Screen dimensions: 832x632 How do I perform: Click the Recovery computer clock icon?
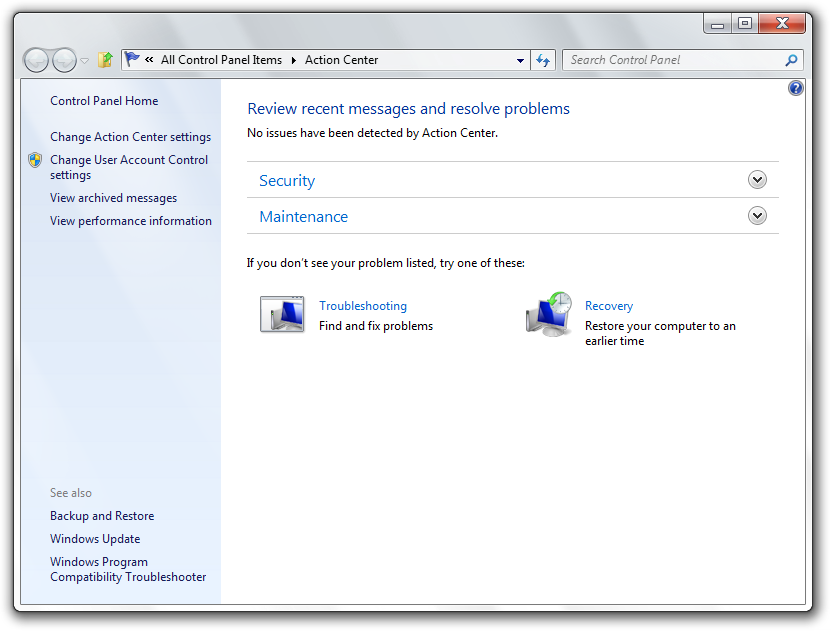[549, 314]
